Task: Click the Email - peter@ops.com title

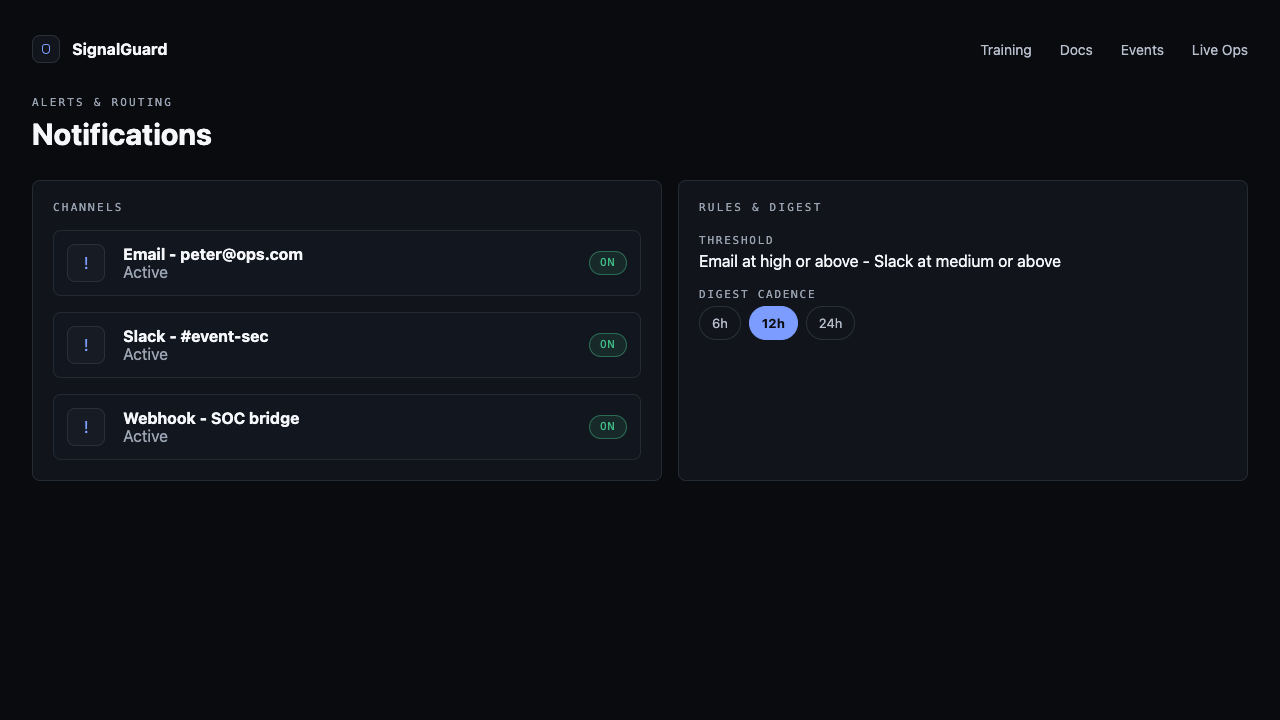Action: point(213,254)
